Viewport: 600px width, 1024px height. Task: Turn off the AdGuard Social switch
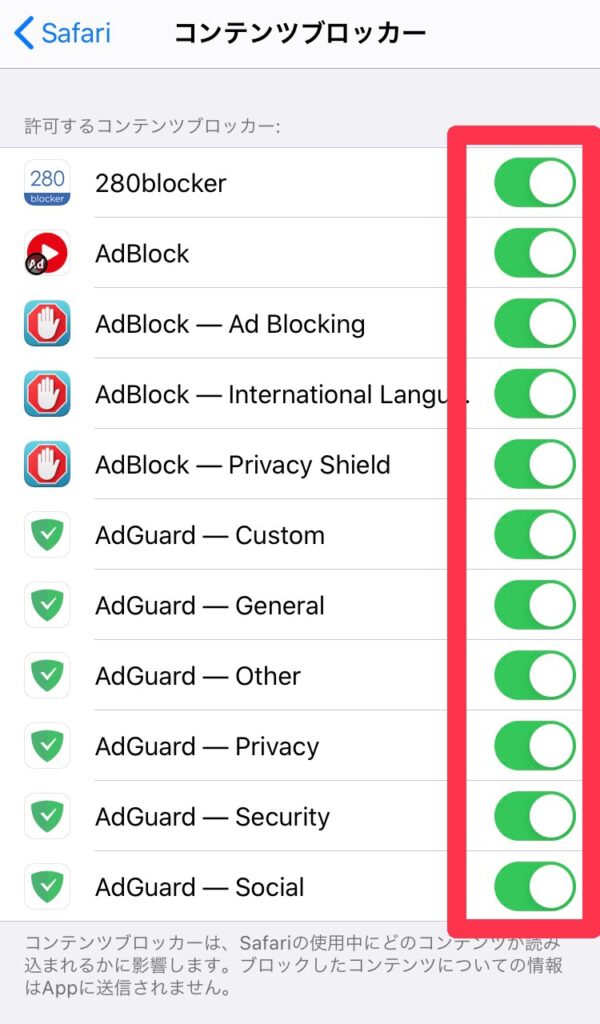534,887
